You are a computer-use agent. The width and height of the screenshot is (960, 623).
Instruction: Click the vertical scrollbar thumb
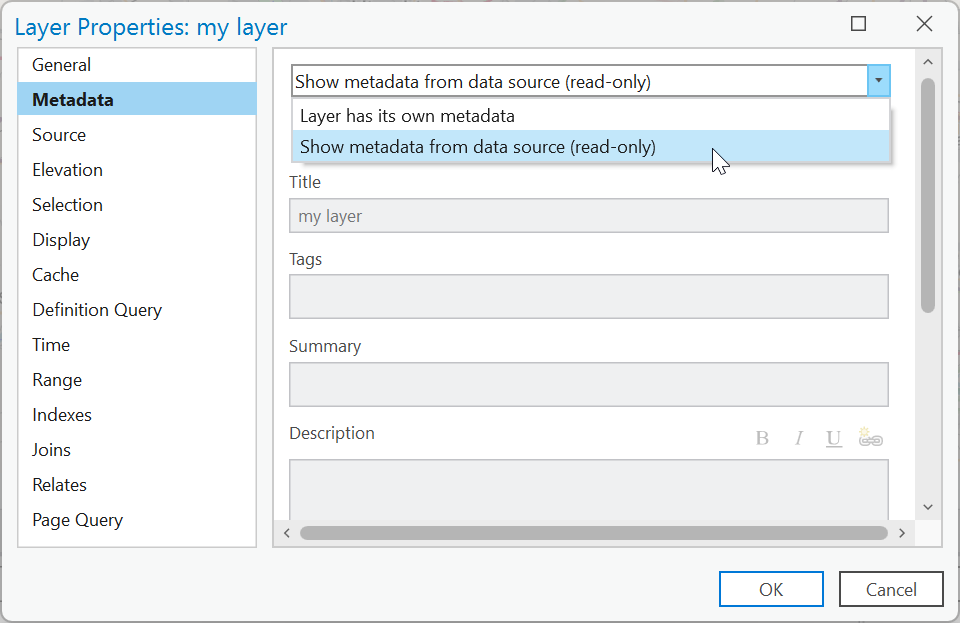coord(928,195)
